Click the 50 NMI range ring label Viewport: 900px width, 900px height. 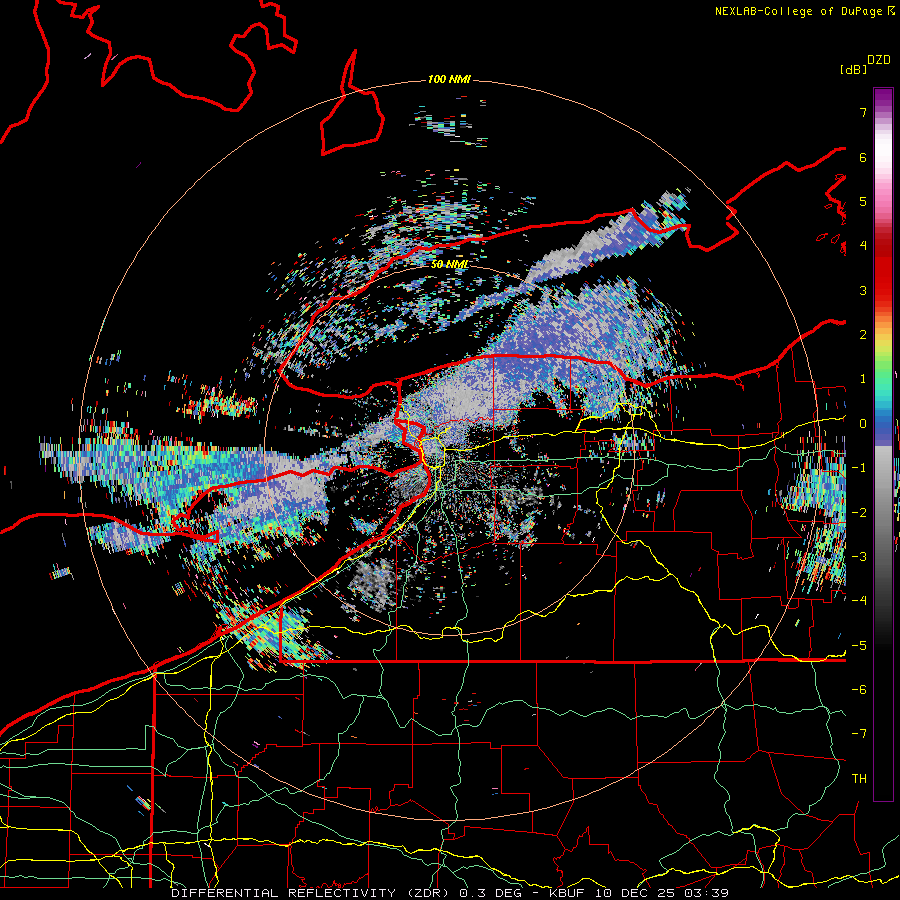click(449, 264)
